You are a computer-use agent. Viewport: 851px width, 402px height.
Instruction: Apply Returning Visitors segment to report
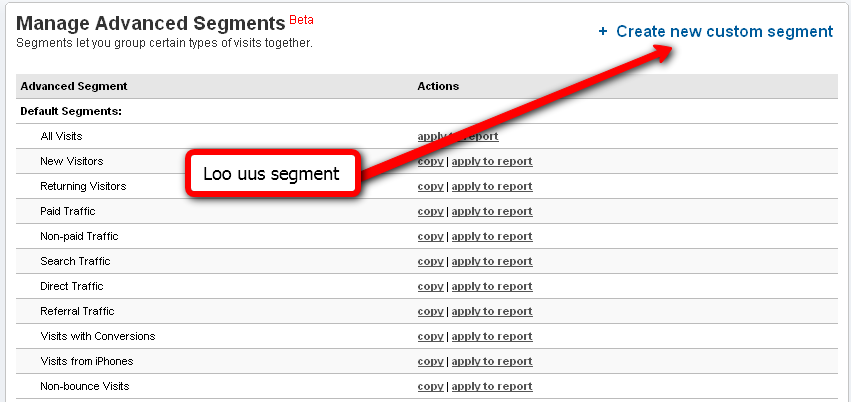coord(492,186)
